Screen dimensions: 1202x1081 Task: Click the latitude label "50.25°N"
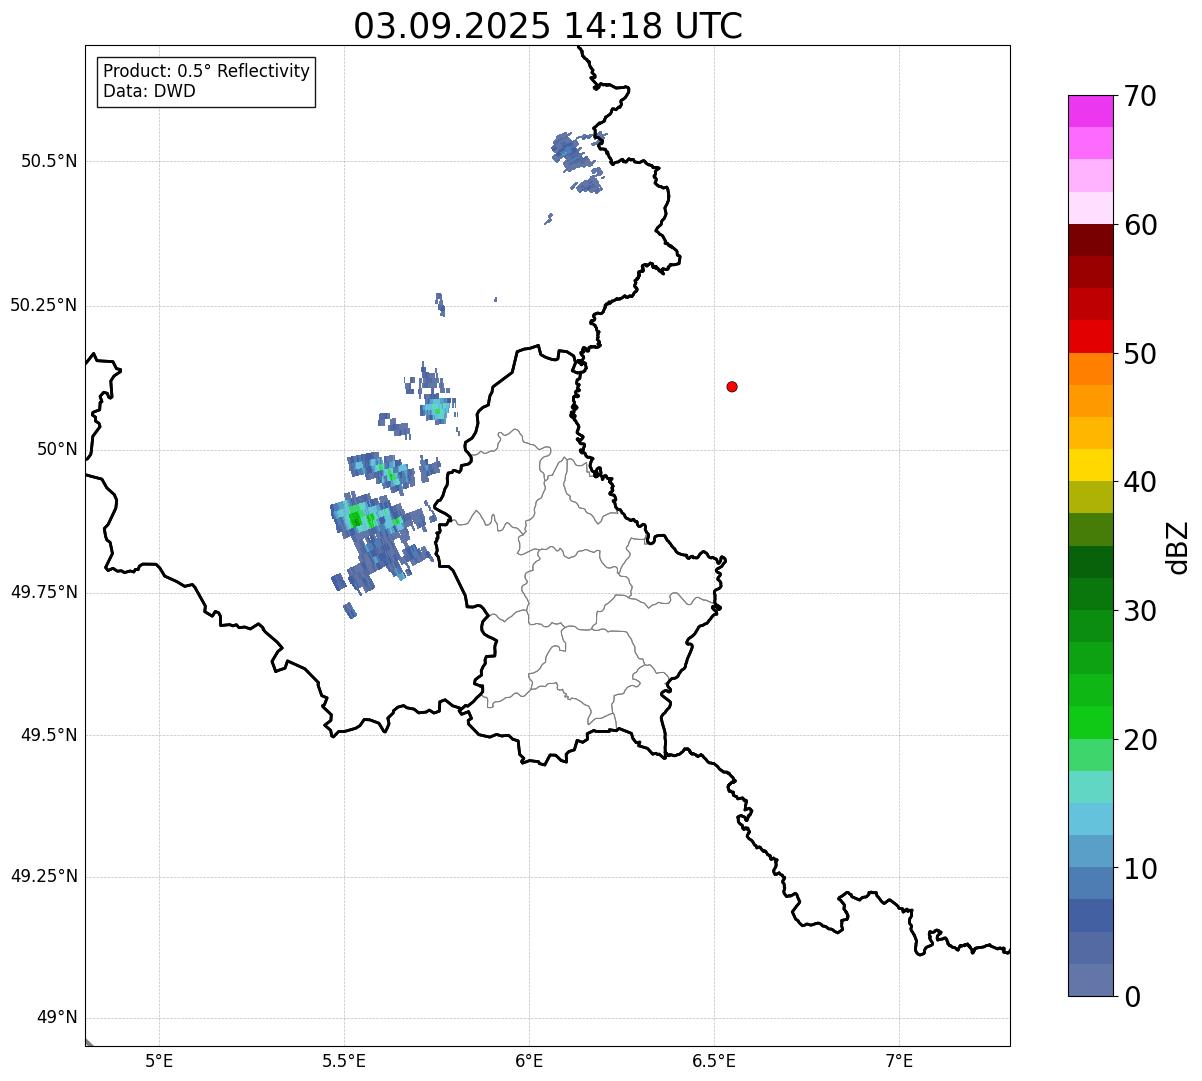point(44,305)
